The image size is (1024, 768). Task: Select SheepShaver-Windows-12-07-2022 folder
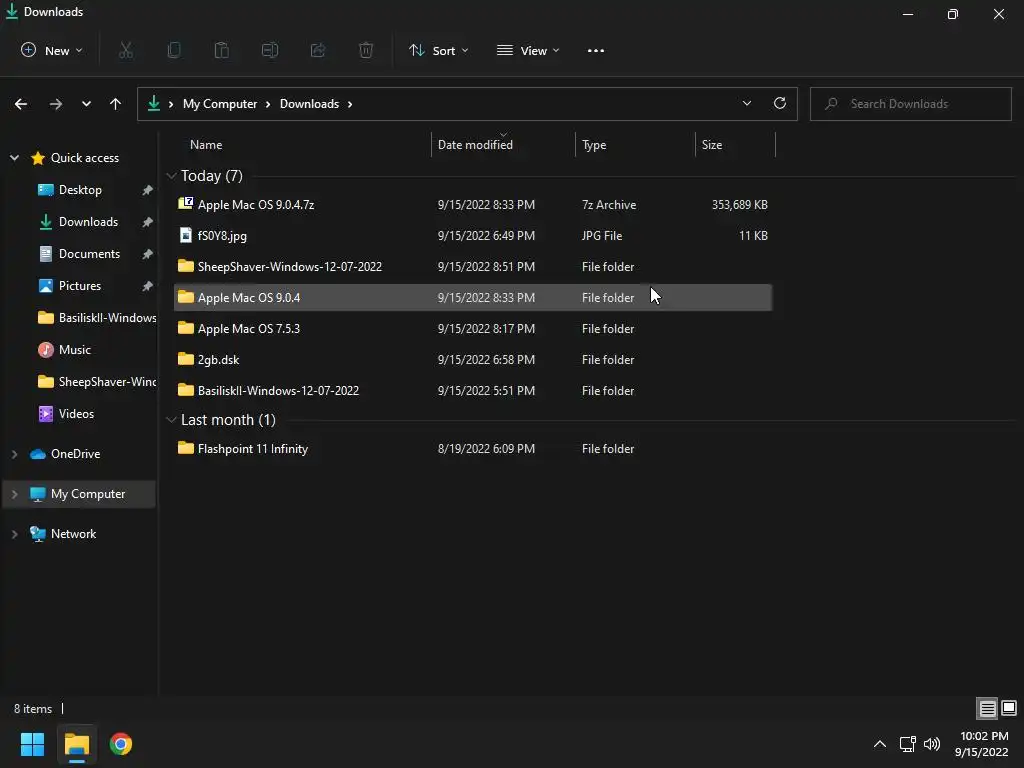coord(473,266)
